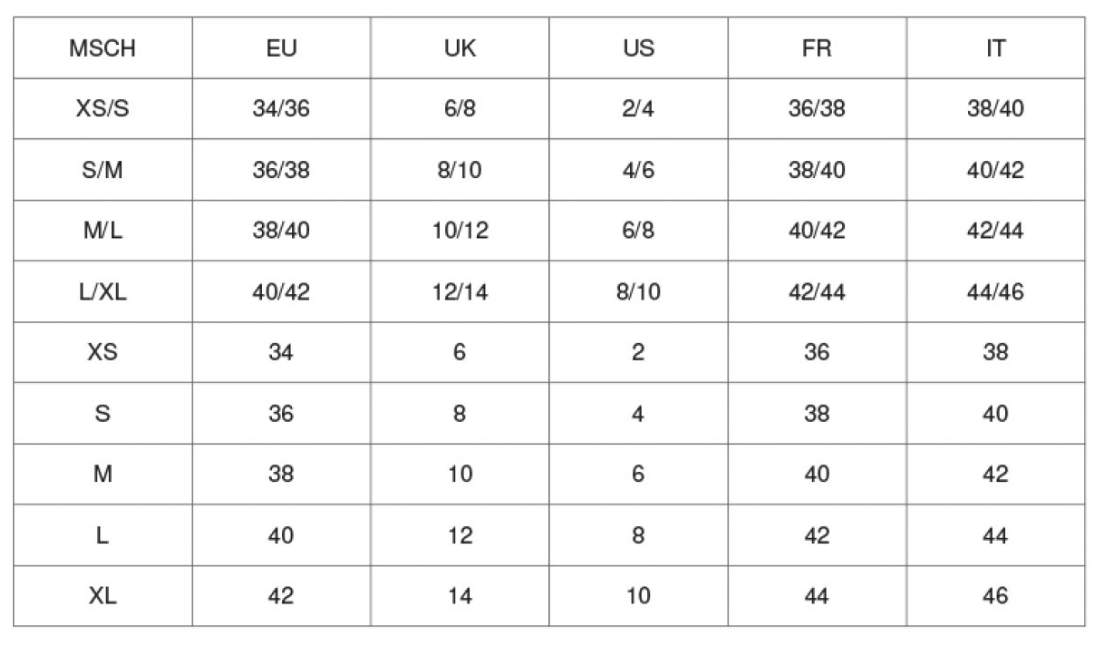The width and height of the screenshot is (1116, 654).
Task: Select the XS/S row label
Action: pos(102,109)
